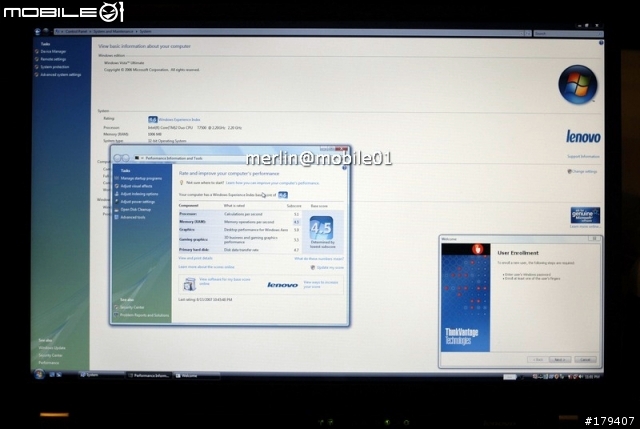Image resolution: width=640 pixels, height=429 pixels.
Task: Click the Device Manager shield icon
Action: click(37, 51)
